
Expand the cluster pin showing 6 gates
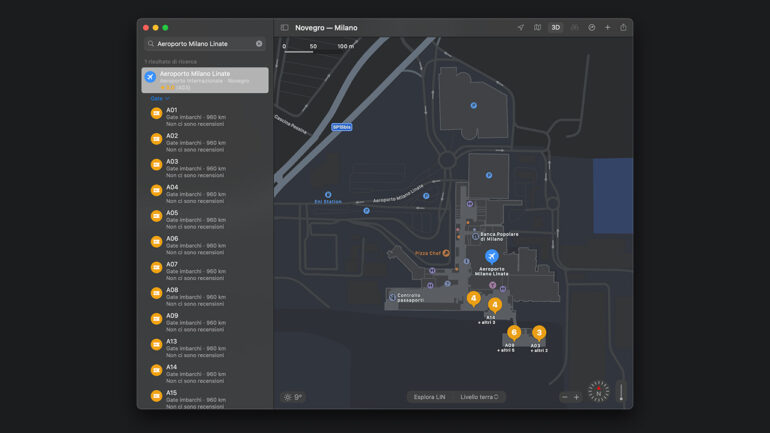[513, 332]
